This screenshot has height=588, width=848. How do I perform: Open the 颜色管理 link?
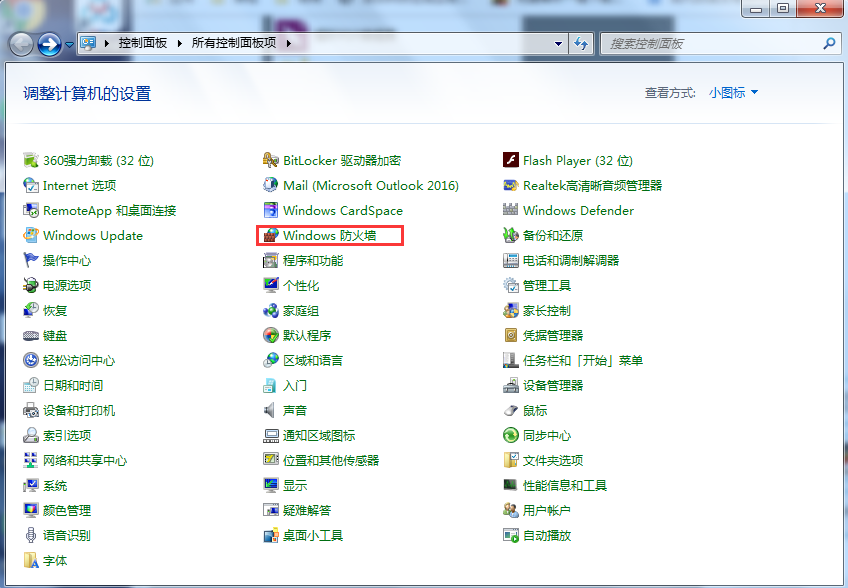click(x=67, y=510)
